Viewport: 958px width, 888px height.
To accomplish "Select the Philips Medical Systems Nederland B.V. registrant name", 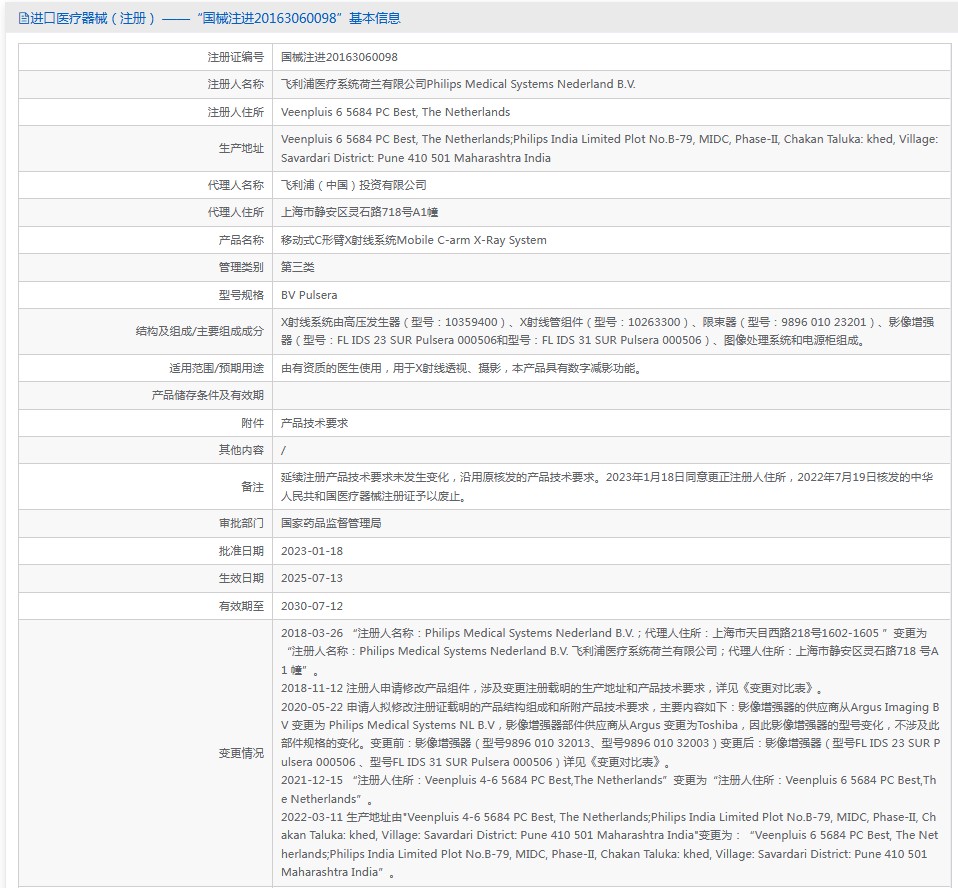I will [458, 84].
